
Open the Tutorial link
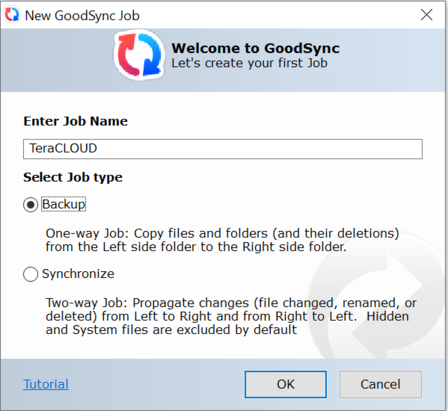(46, 384)
